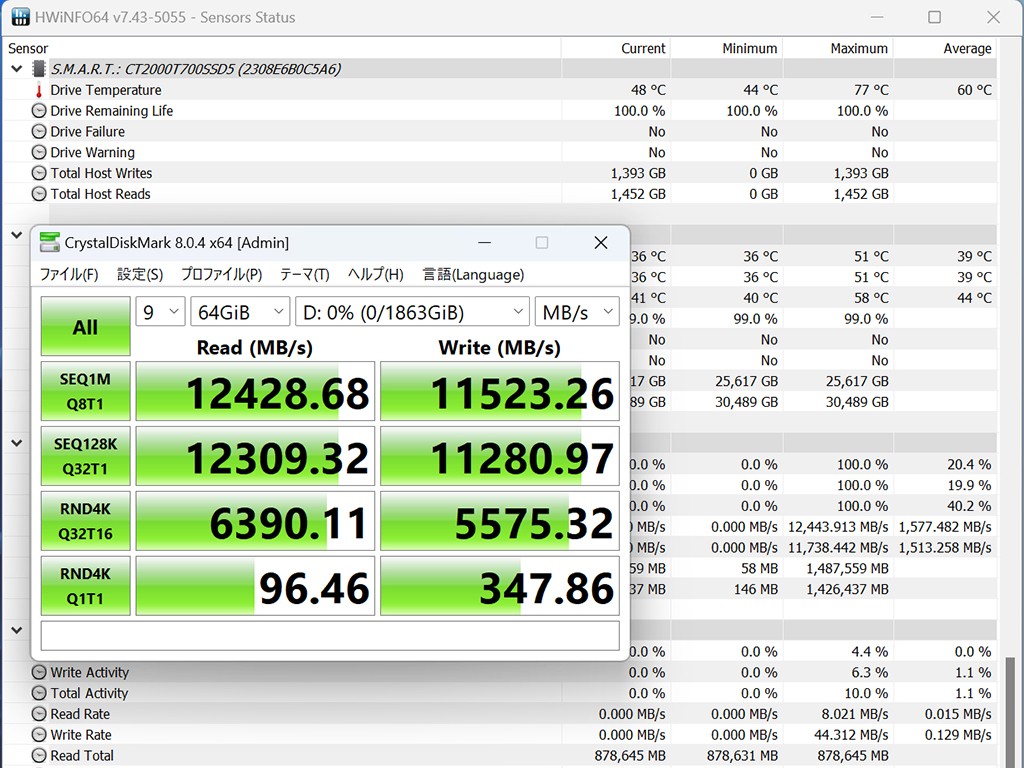Run the RND4K Q1T1 test
This screenshot has width=1024, height=768.
[85, 586]
